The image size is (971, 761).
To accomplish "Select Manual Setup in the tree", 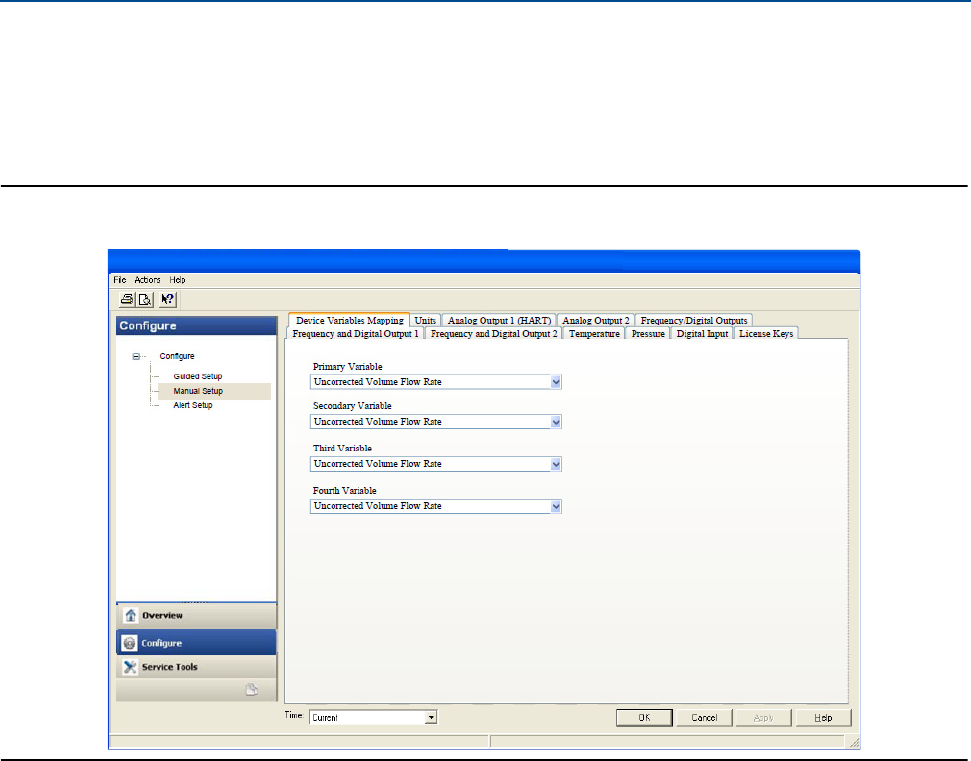I will (198, 391).
